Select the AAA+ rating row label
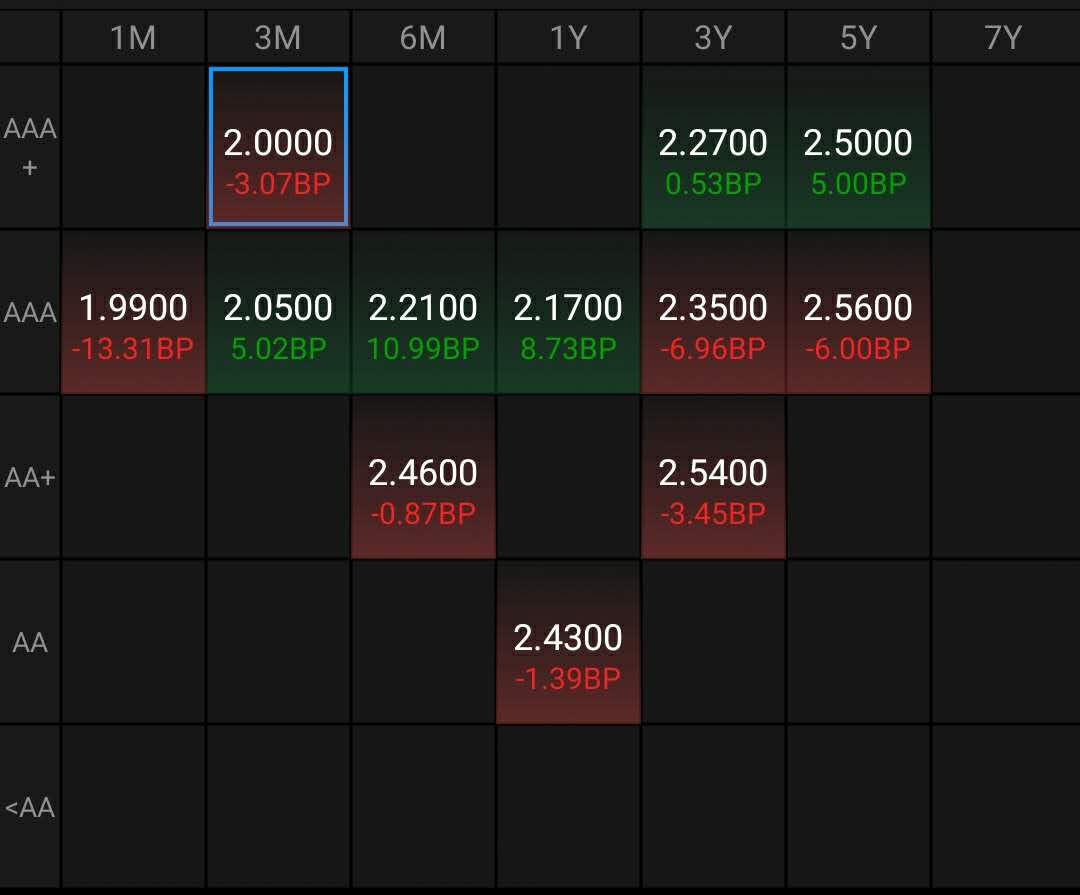Screen dimensions: 1080x895 pyautogui.click(x=30, y=147)
